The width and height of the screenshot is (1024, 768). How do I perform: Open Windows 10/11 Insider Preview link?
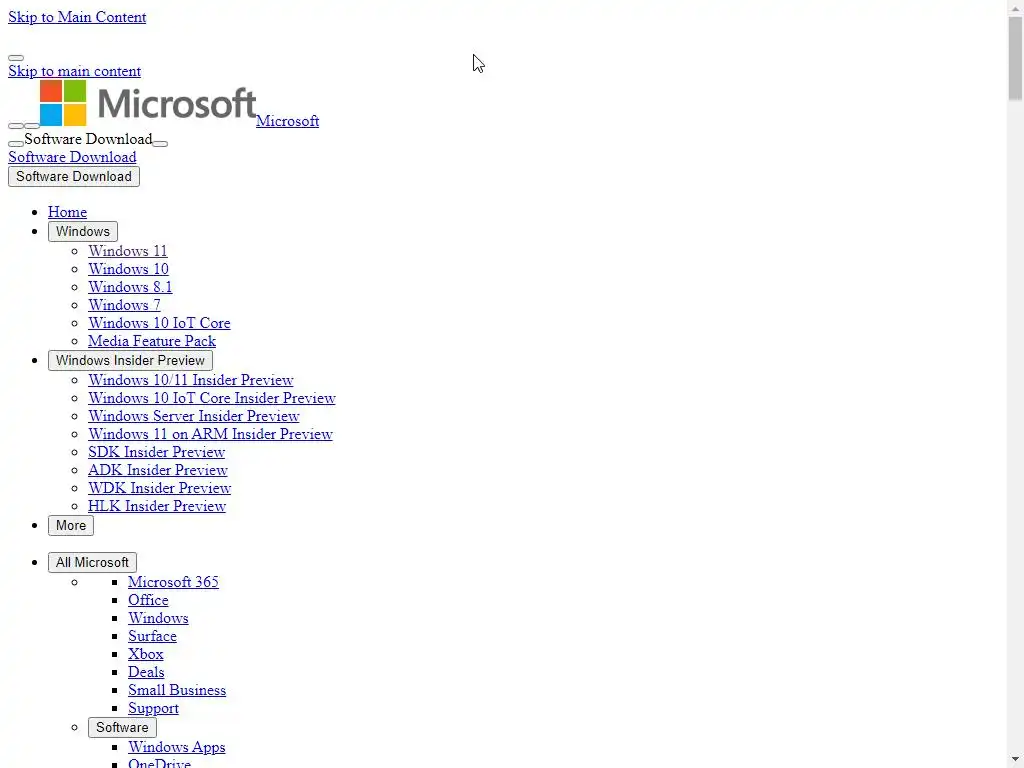coord(191,379)
